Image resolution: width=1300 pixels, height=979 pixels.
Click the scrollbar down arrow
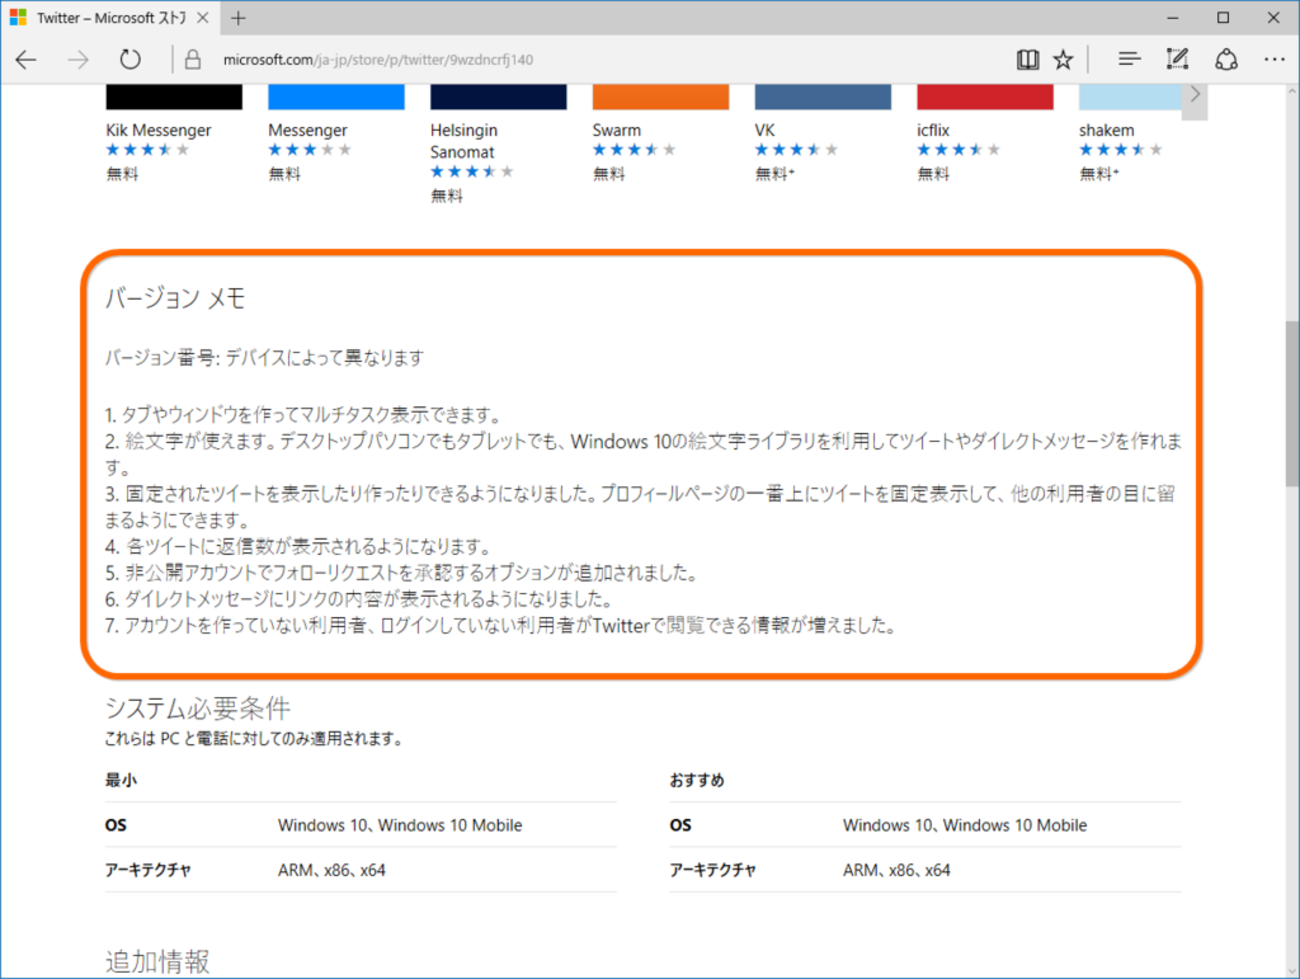pos(1291,969)
